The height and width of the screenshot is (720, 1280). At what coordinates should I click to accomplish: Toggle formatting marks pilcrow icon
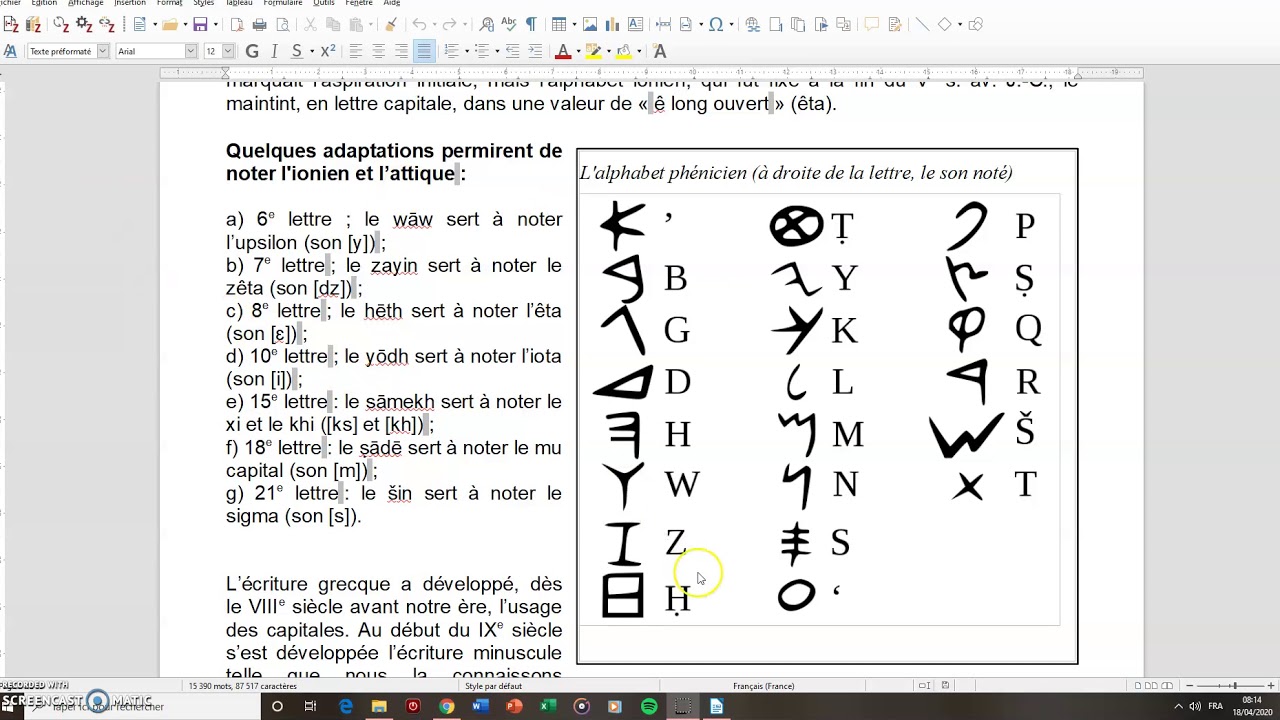[531, 24]
